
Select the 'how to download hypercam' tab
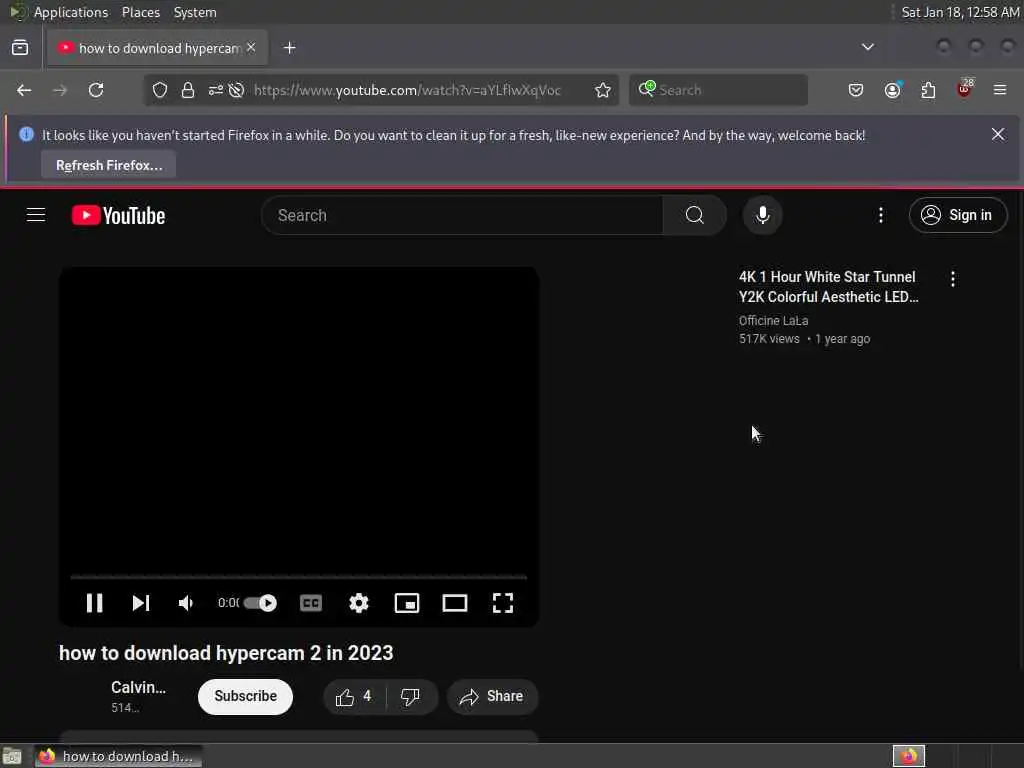pos(157,48)
